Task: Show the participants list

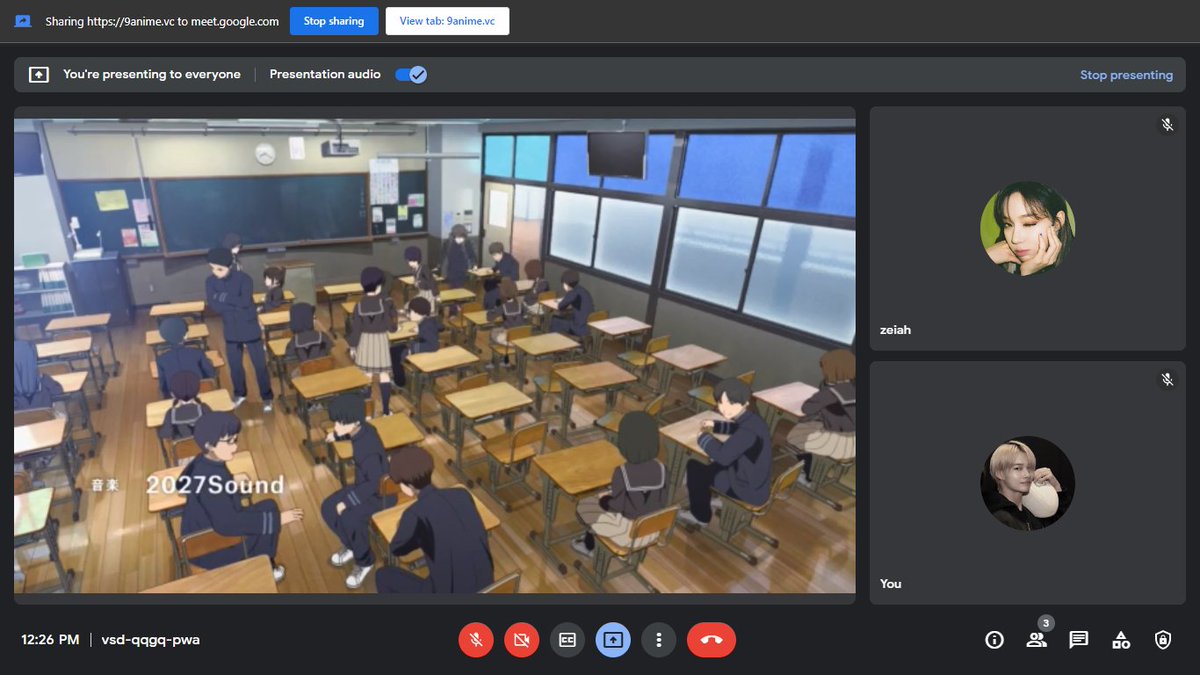Action: tap(1036, 640)
